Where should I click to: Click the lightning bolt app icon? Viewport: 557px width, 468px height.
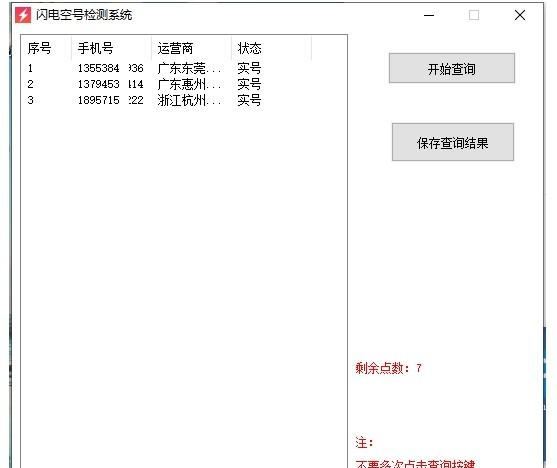pyautogui.click(x=23, y=15)
